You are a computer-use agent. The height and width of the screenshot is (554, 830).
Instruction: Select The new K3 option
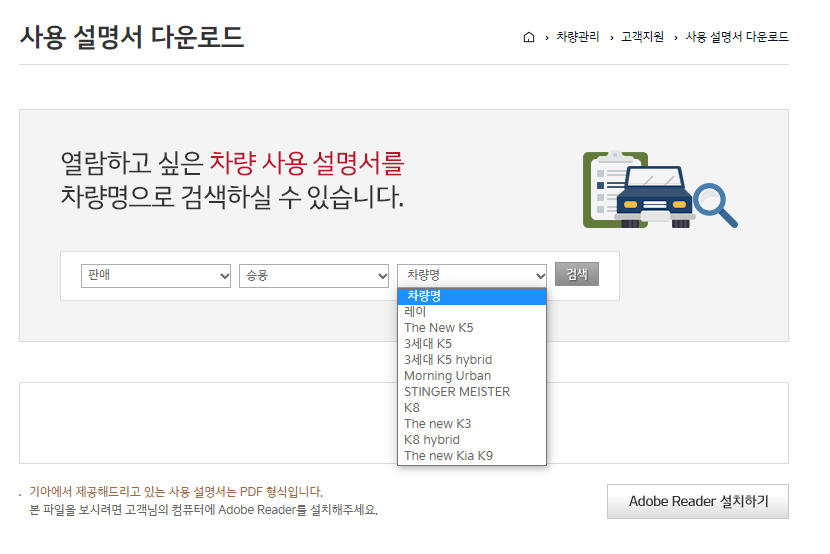[472, 424]
